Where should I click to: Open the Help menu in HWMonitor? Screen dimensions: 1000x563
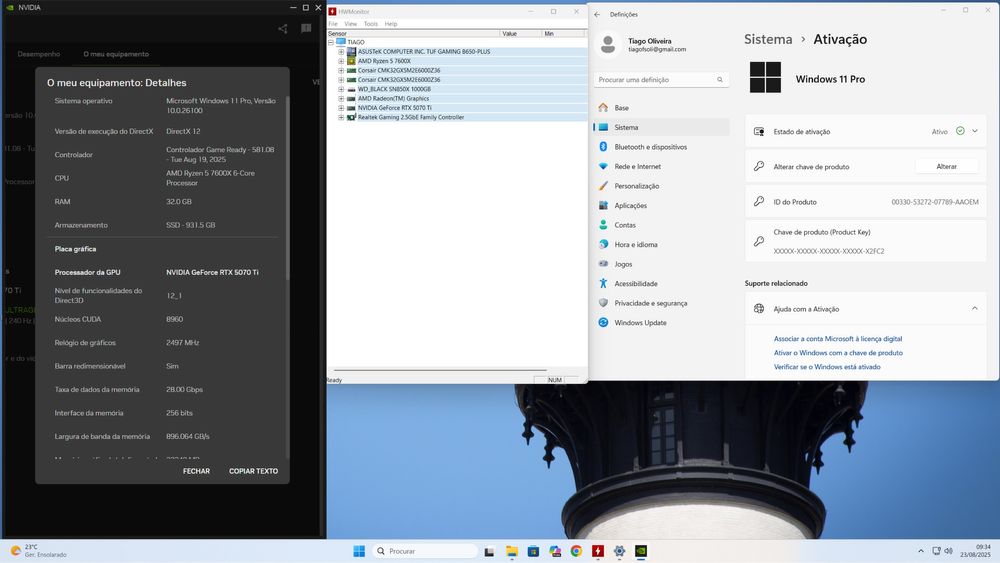coord(391,24)
